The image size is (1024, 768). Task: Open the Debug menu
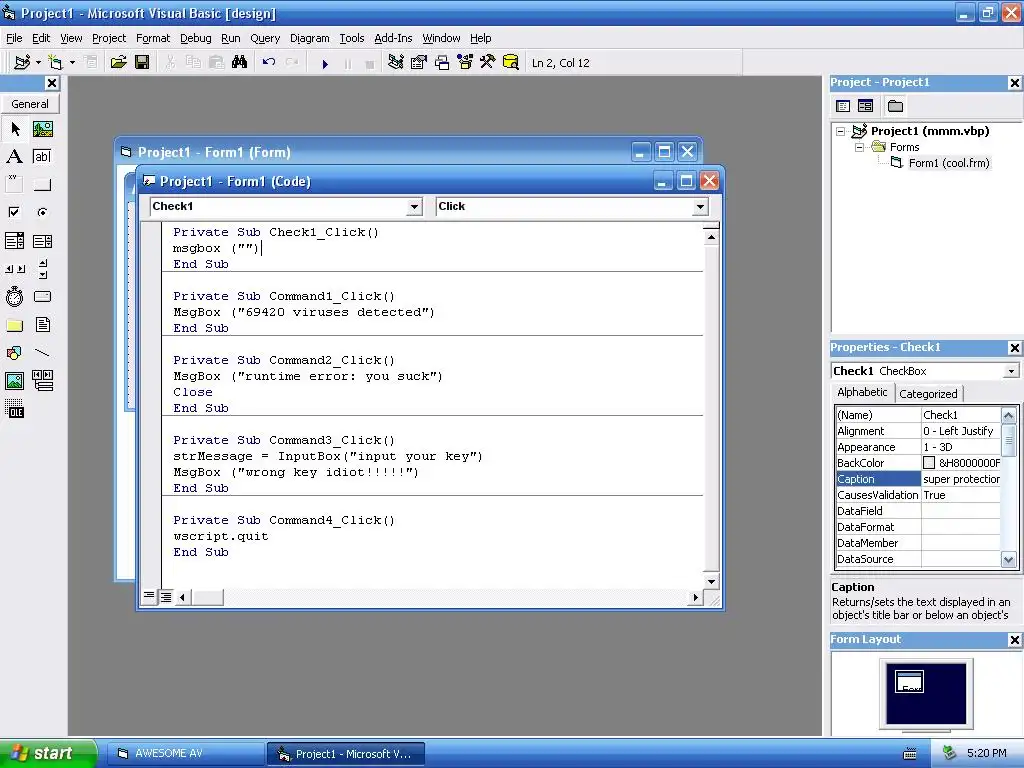point(195,38)
